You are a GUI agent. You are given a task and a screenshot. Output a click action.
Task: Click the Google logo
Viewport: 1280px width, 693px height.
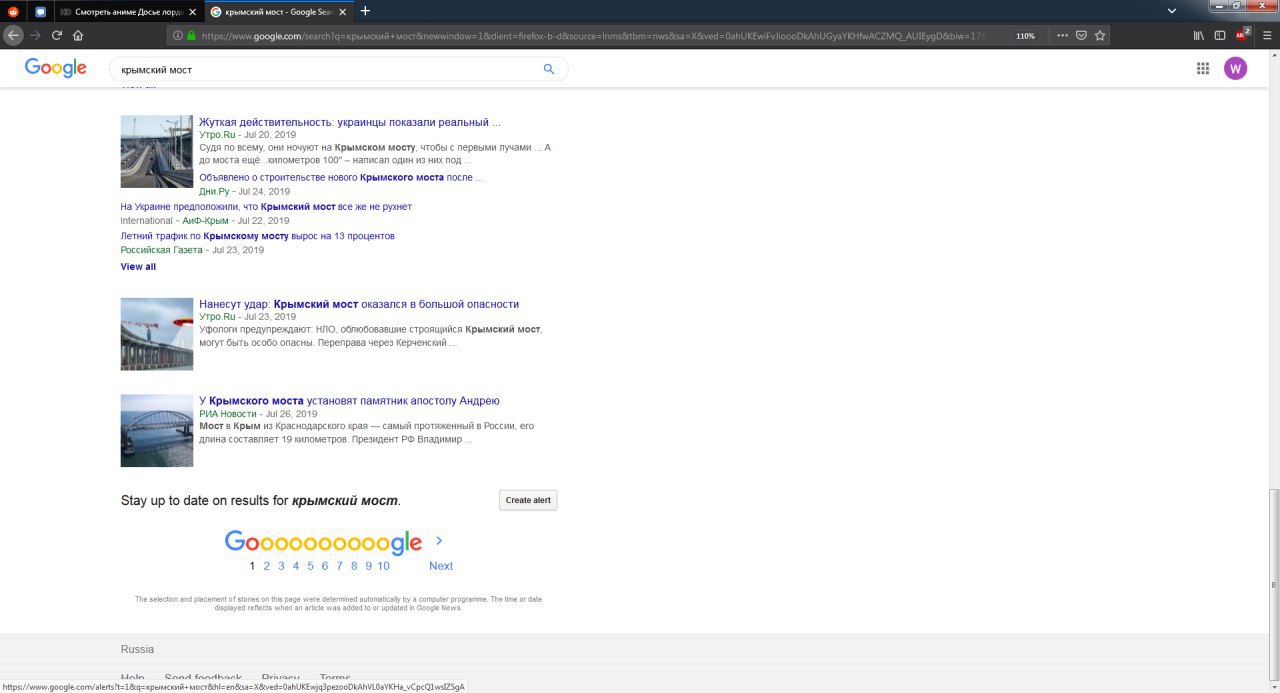coord(56,68)
